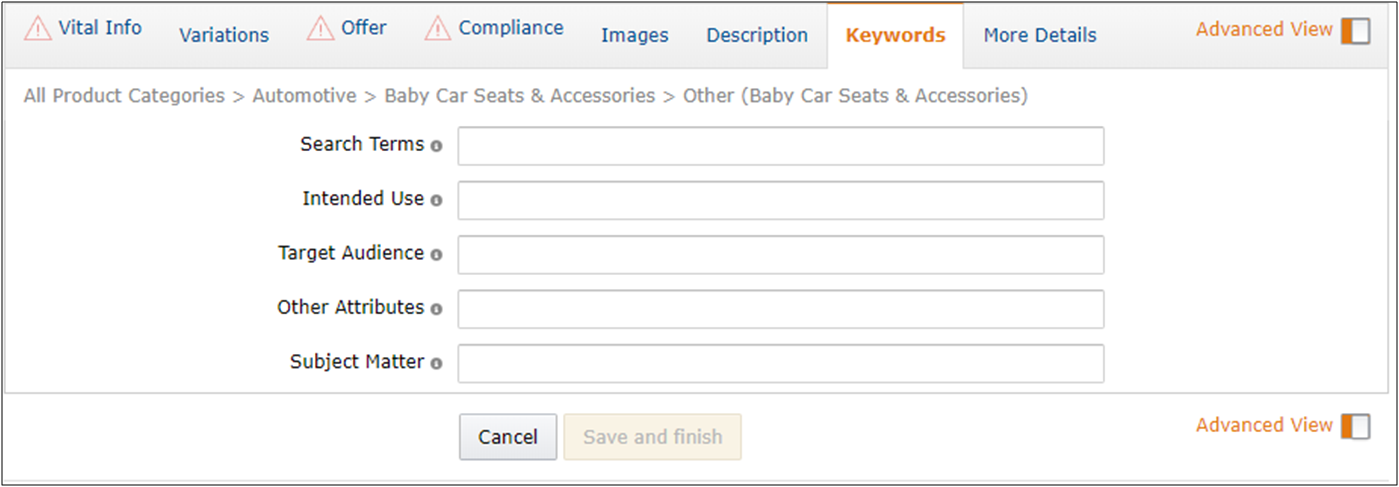Click the Subject Matter input field
The height and width of the screenshot is (487, 1399).
coord(780,364)
